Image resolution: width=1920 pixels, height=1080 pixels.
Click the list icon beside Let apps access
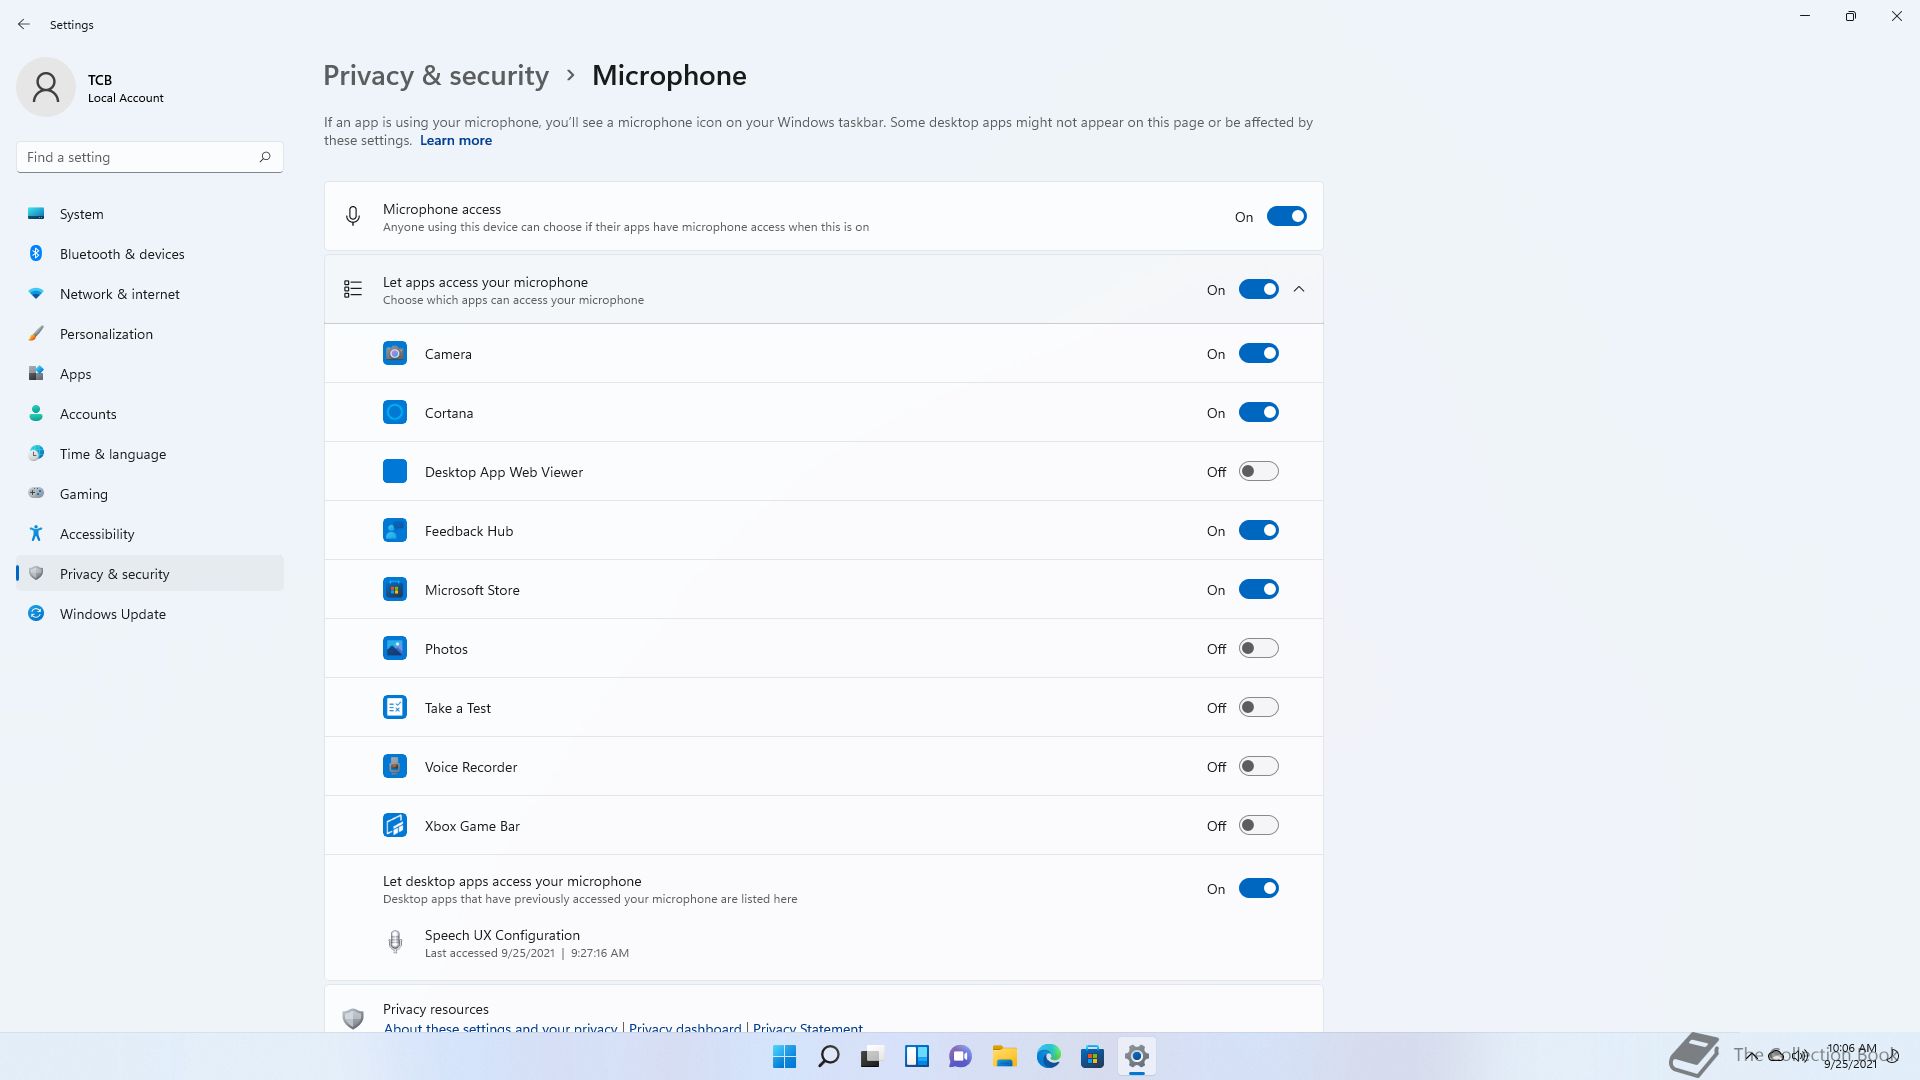[x=353, y=289]
